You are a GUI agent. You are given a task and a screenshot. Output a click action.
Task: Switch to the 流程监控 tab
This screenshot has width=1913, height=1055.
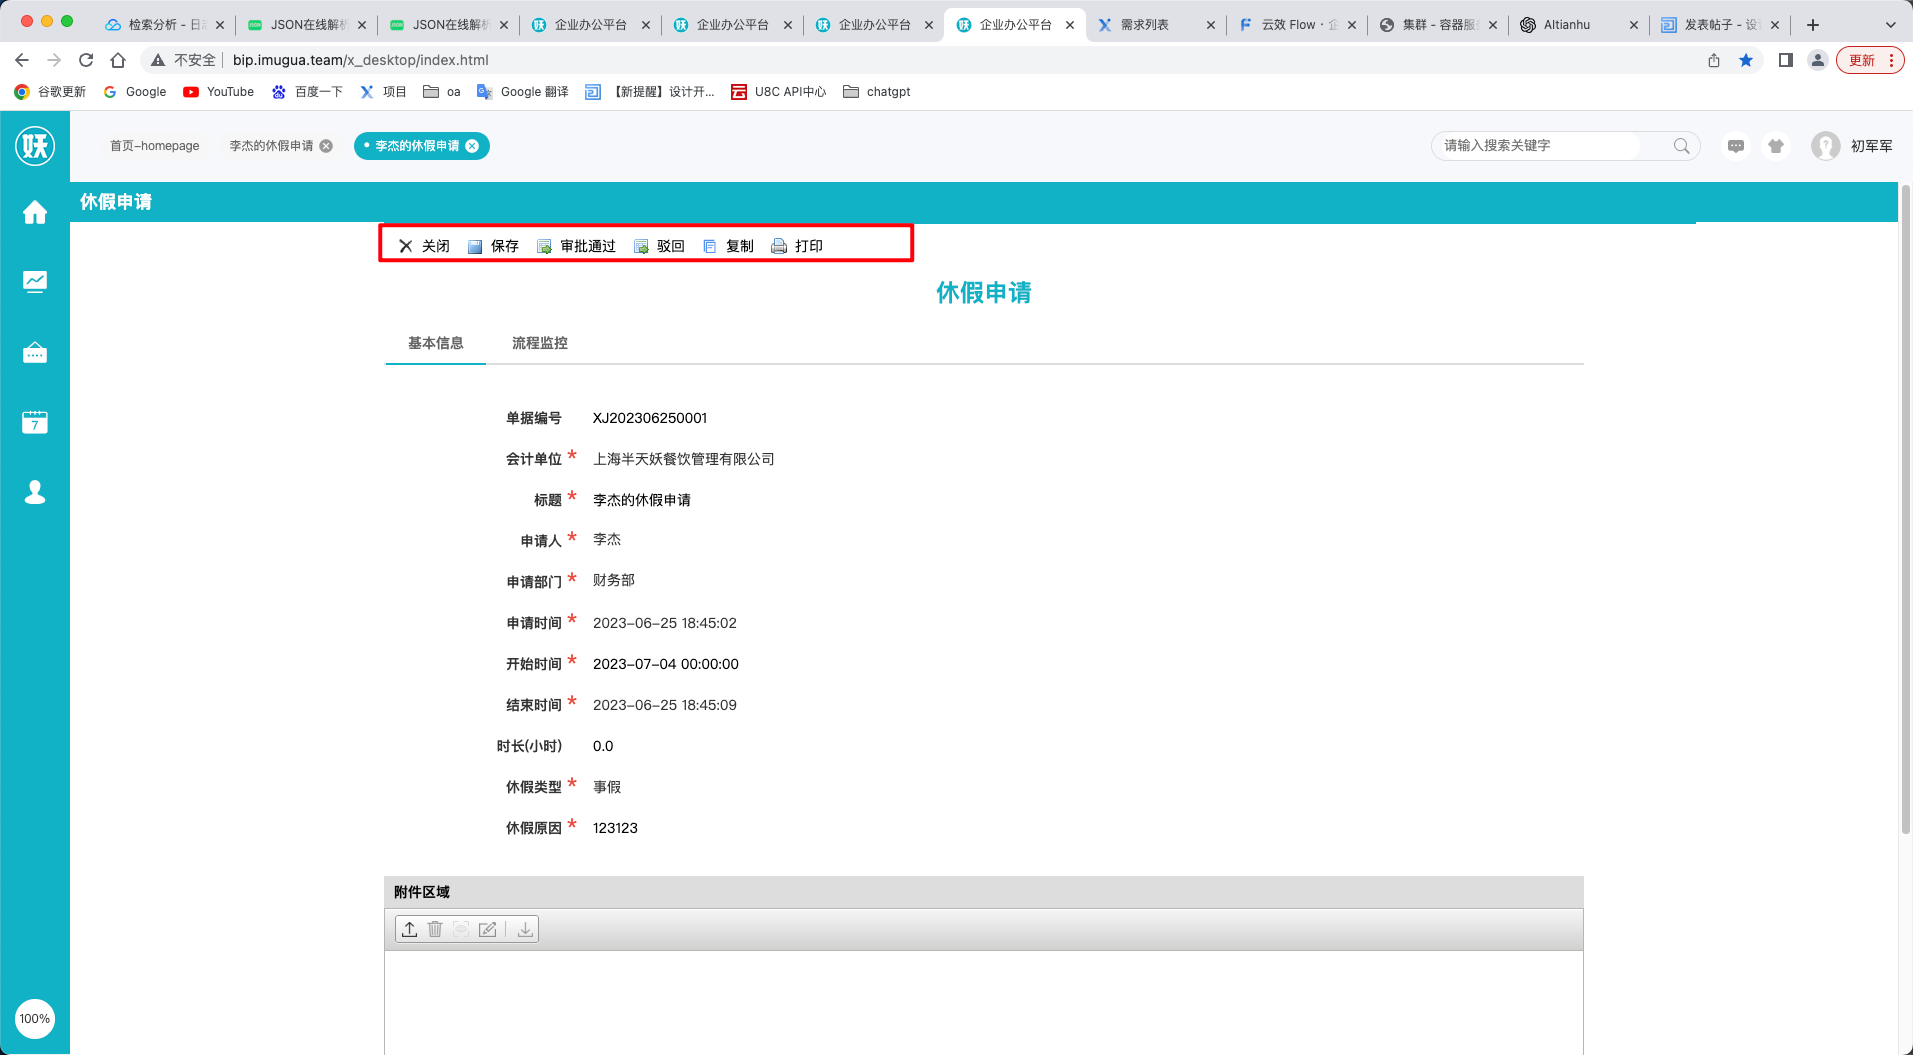(540, 343)
